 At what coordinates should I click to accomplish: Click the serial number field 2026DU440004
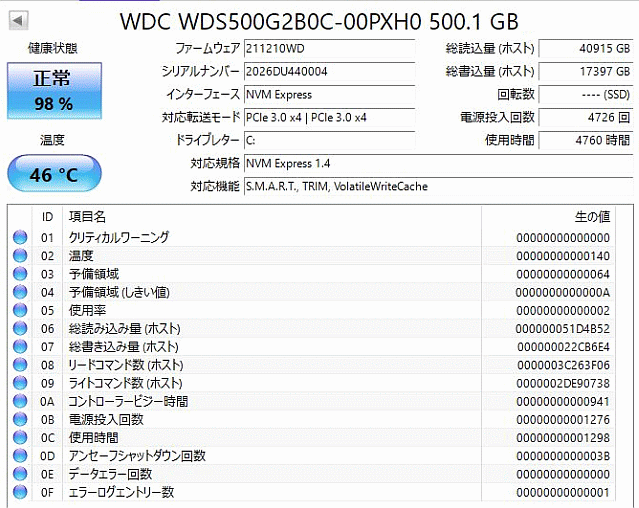pyautogui.click(x=329, y=72)
